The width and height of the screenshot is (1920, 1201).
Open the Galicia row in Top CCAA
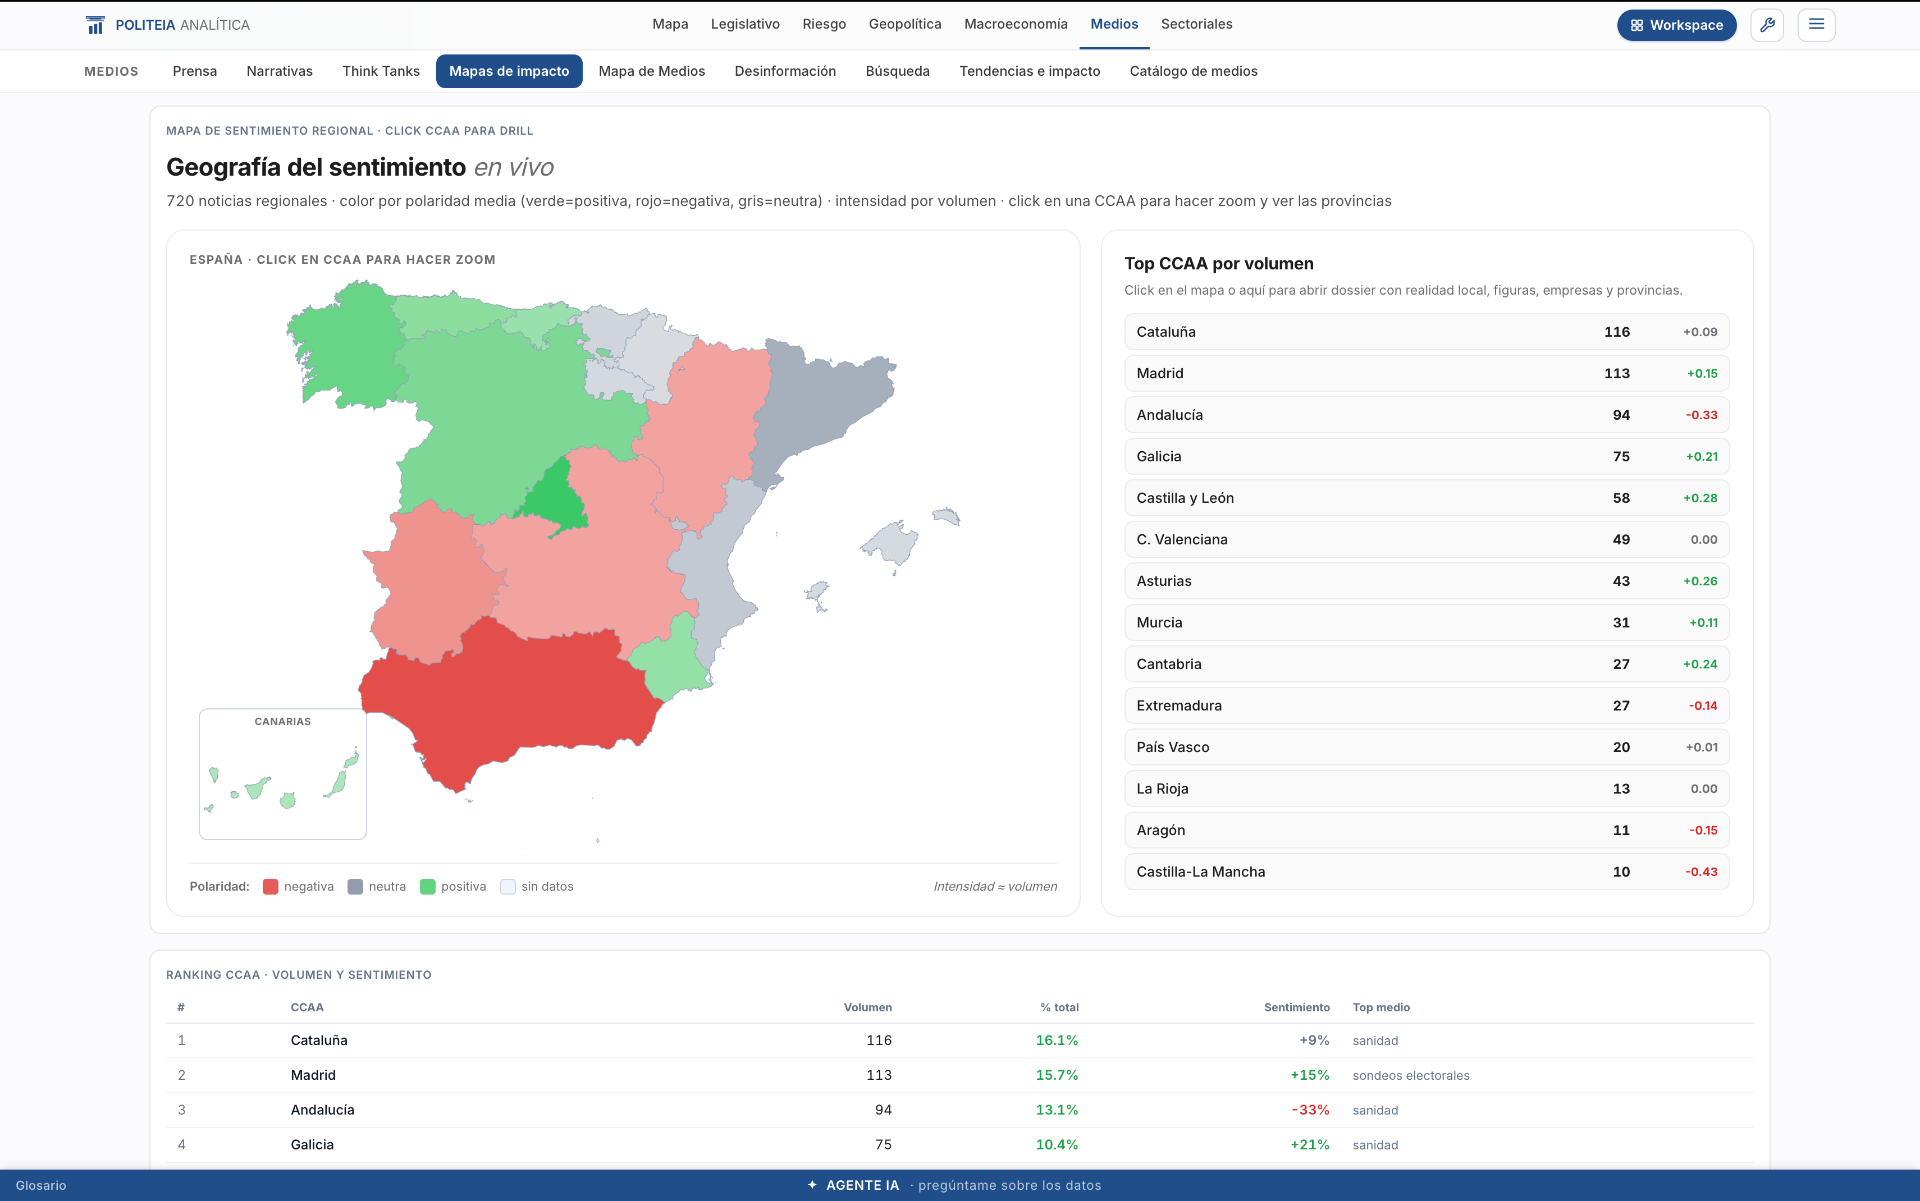[x=1427, y=456]
